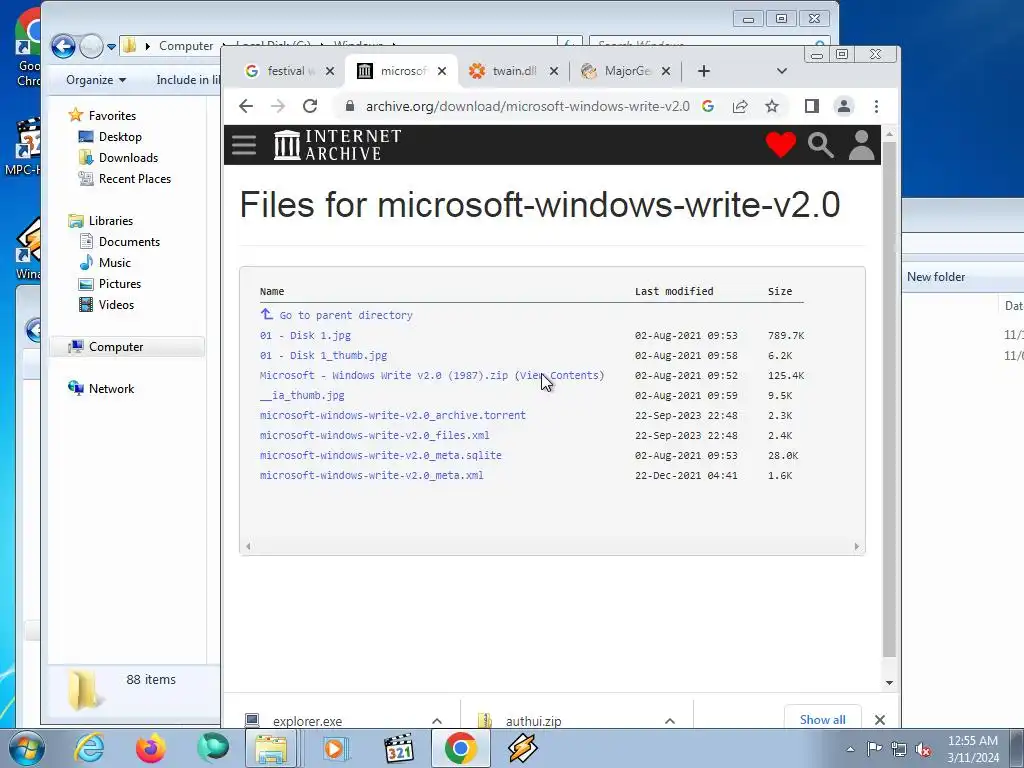Open Media Player Classic taskbar icon
The image size is (1024, 768).
pyautogui.click(x=398, y=748)
